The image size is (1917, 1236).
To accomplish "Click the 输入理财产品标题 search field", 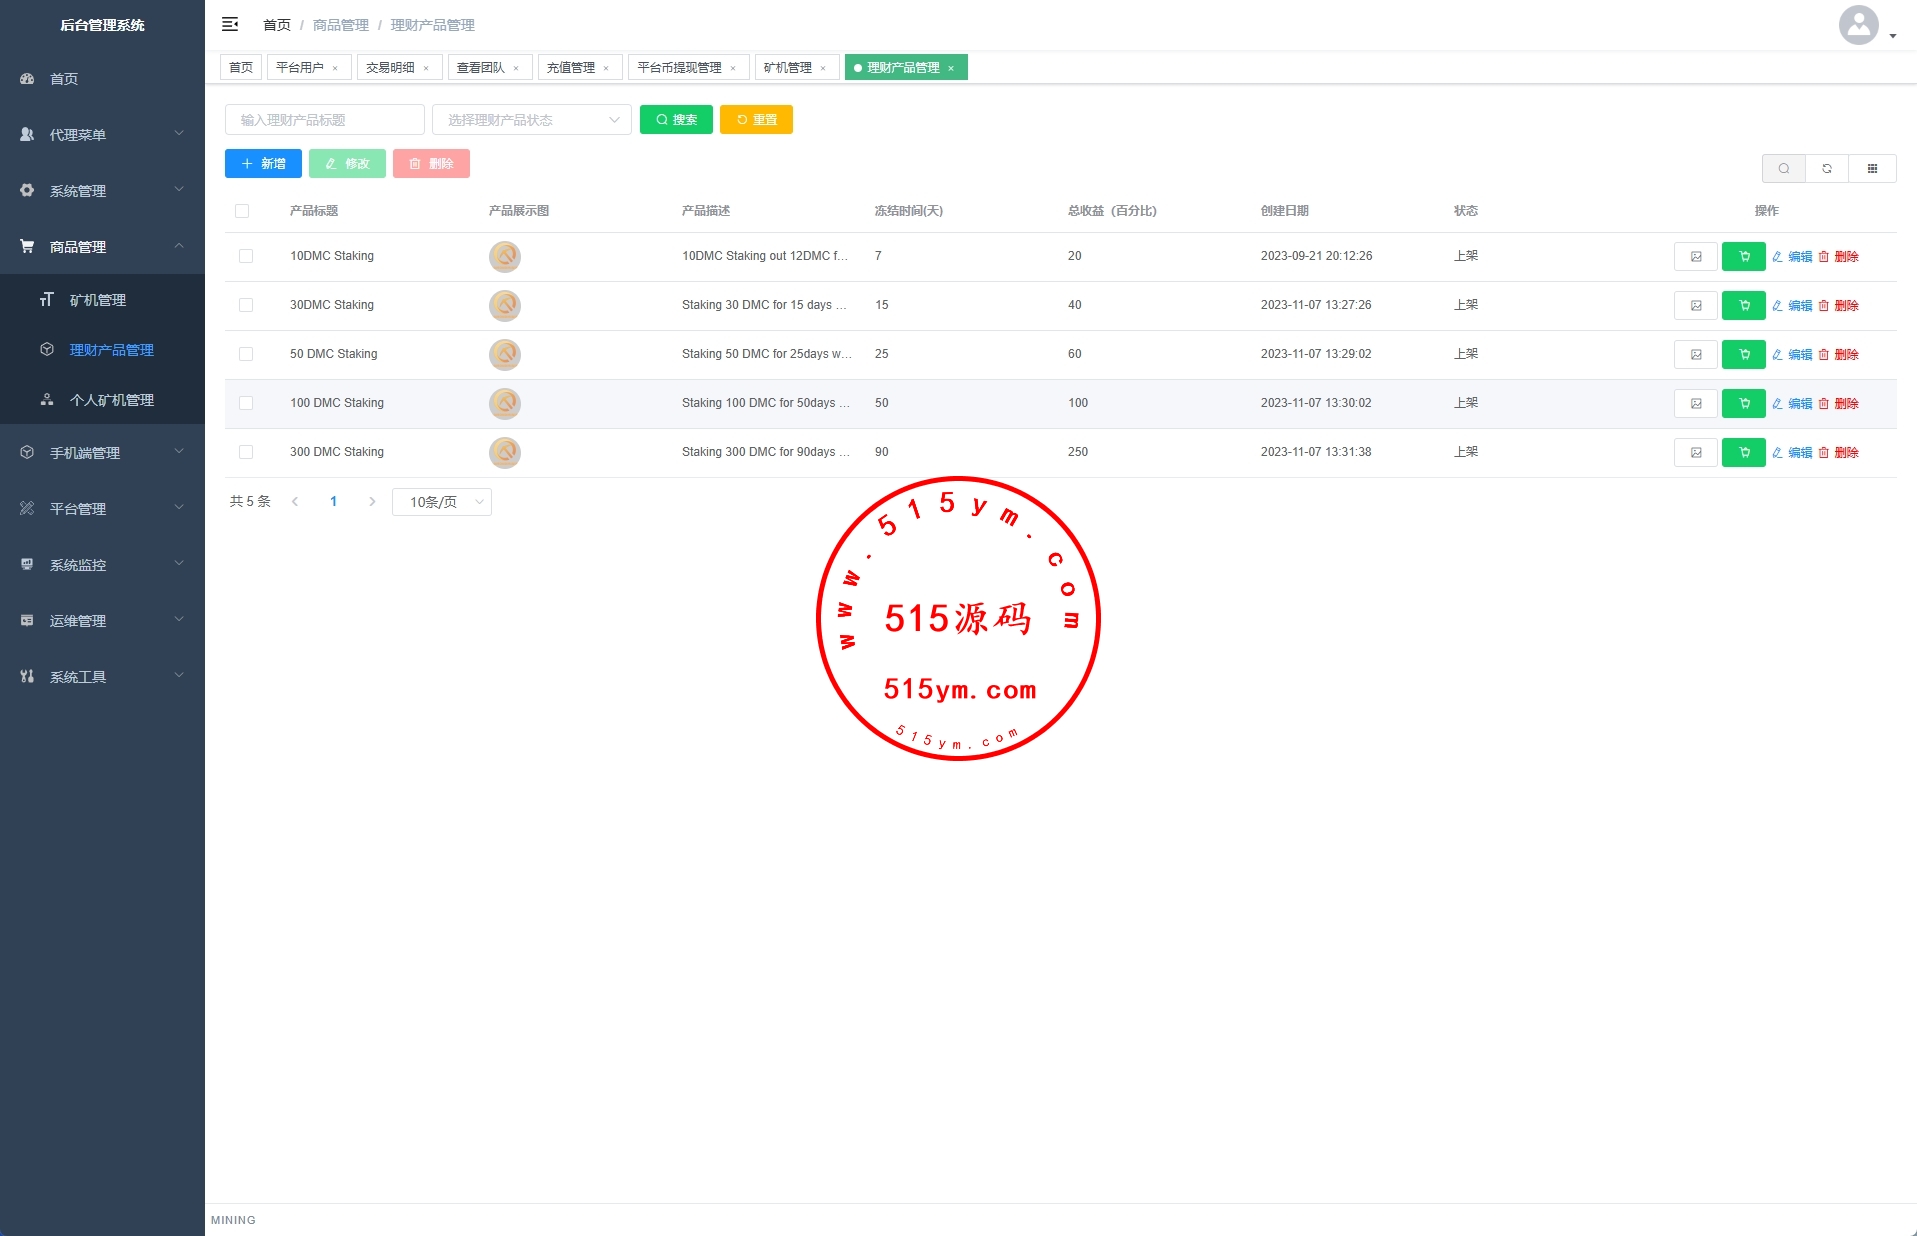I will coord(324,120).
